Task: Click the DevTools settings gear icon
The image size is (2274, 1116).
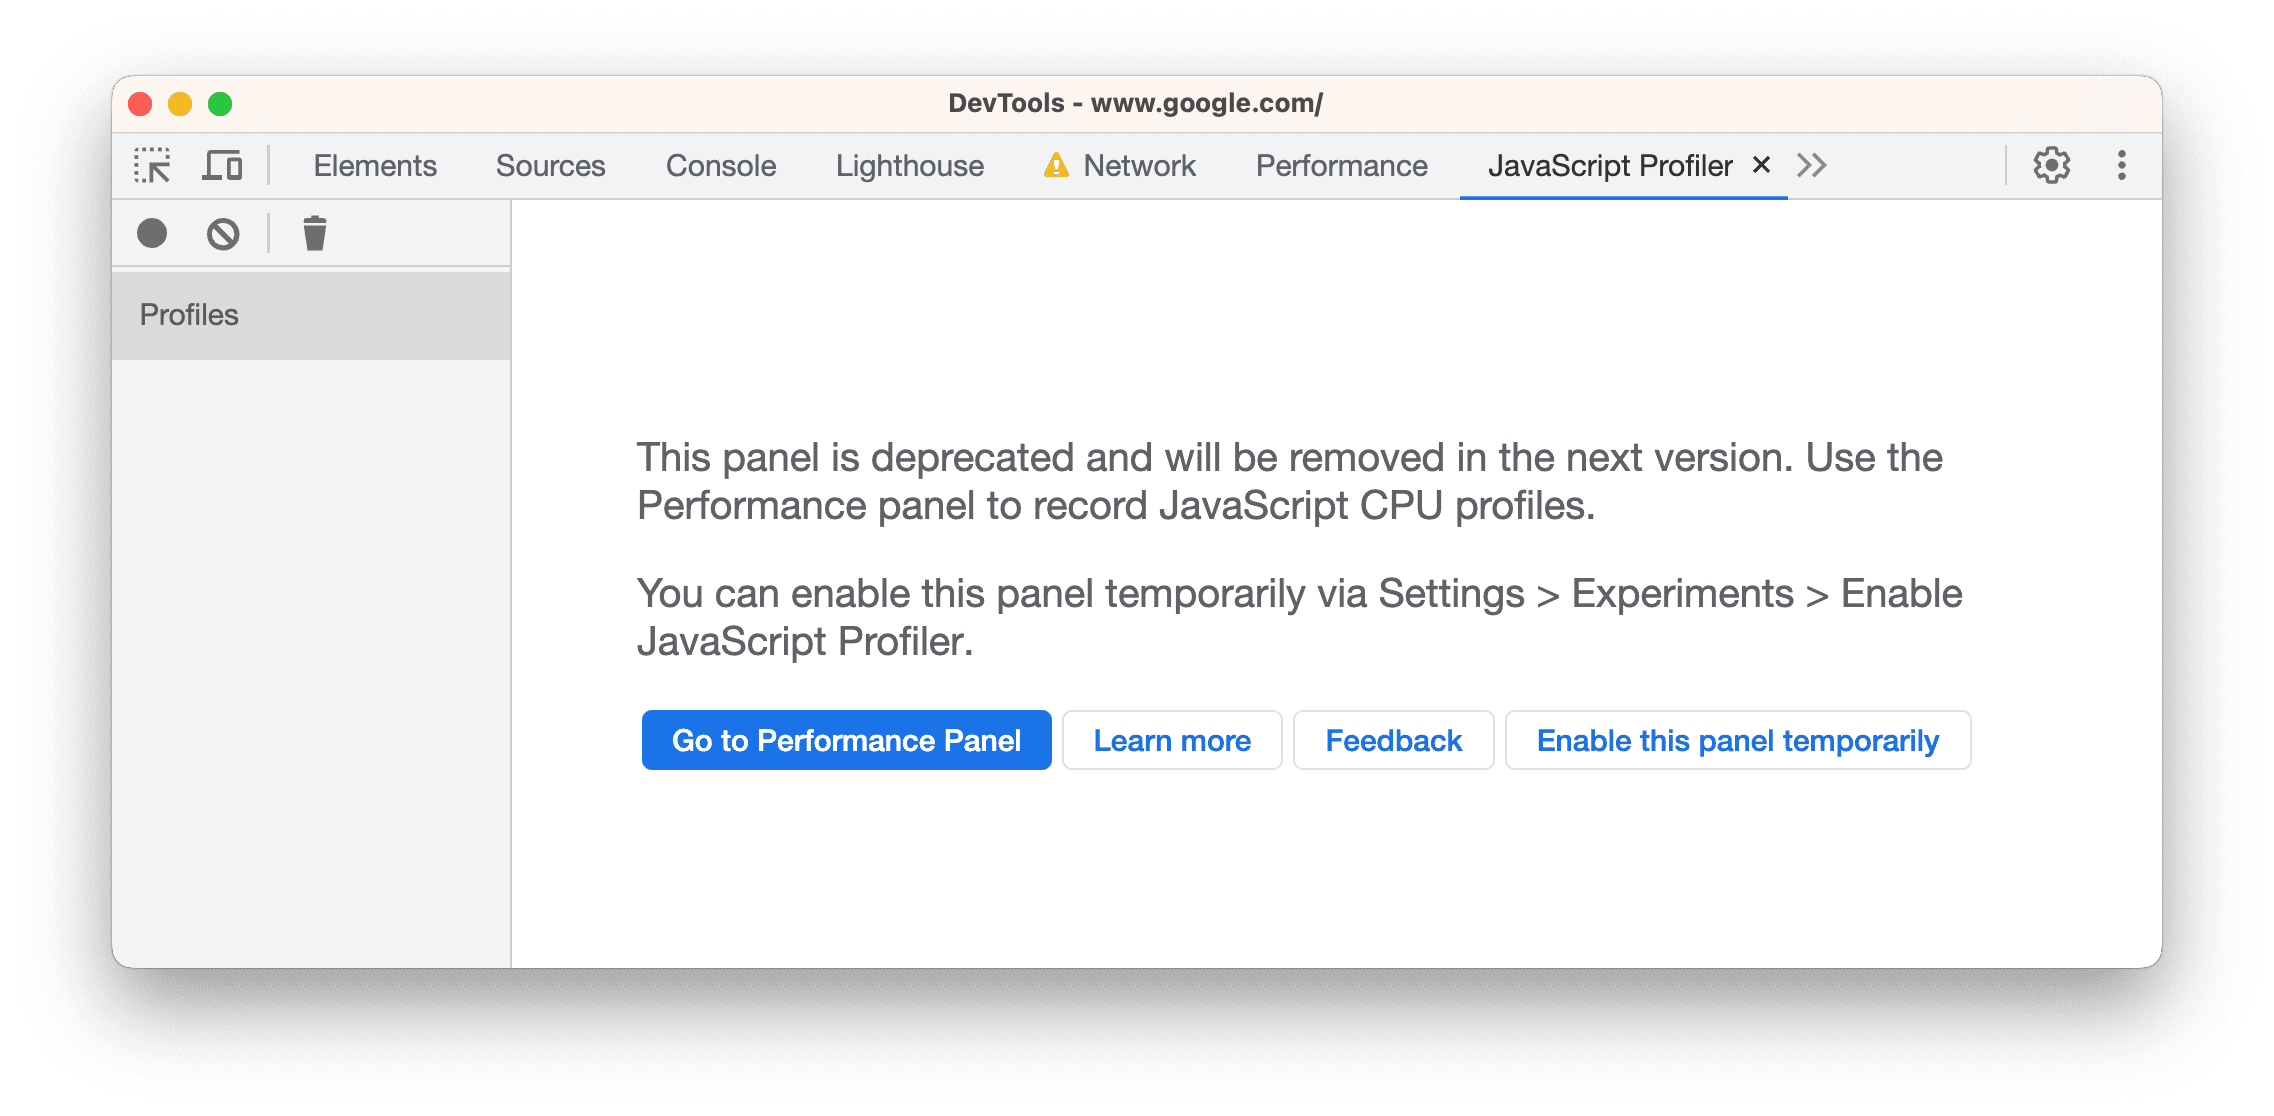Action: coord(2052,164)
